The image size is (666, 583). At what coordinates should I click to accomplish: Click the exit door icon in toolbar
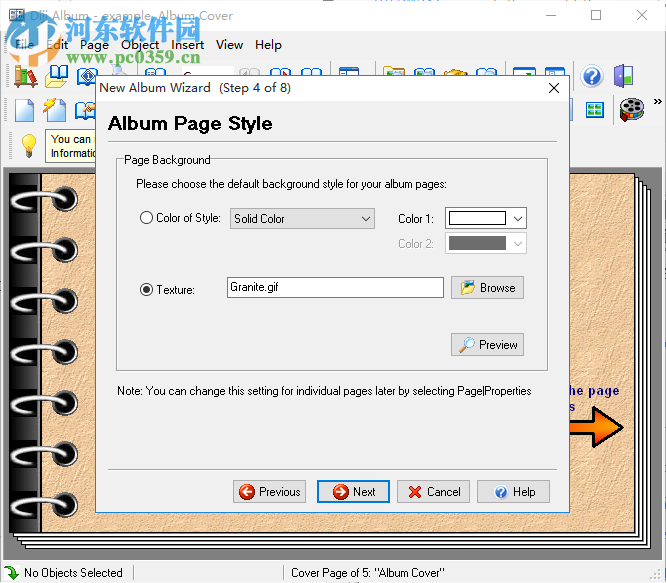click(623, 76)
